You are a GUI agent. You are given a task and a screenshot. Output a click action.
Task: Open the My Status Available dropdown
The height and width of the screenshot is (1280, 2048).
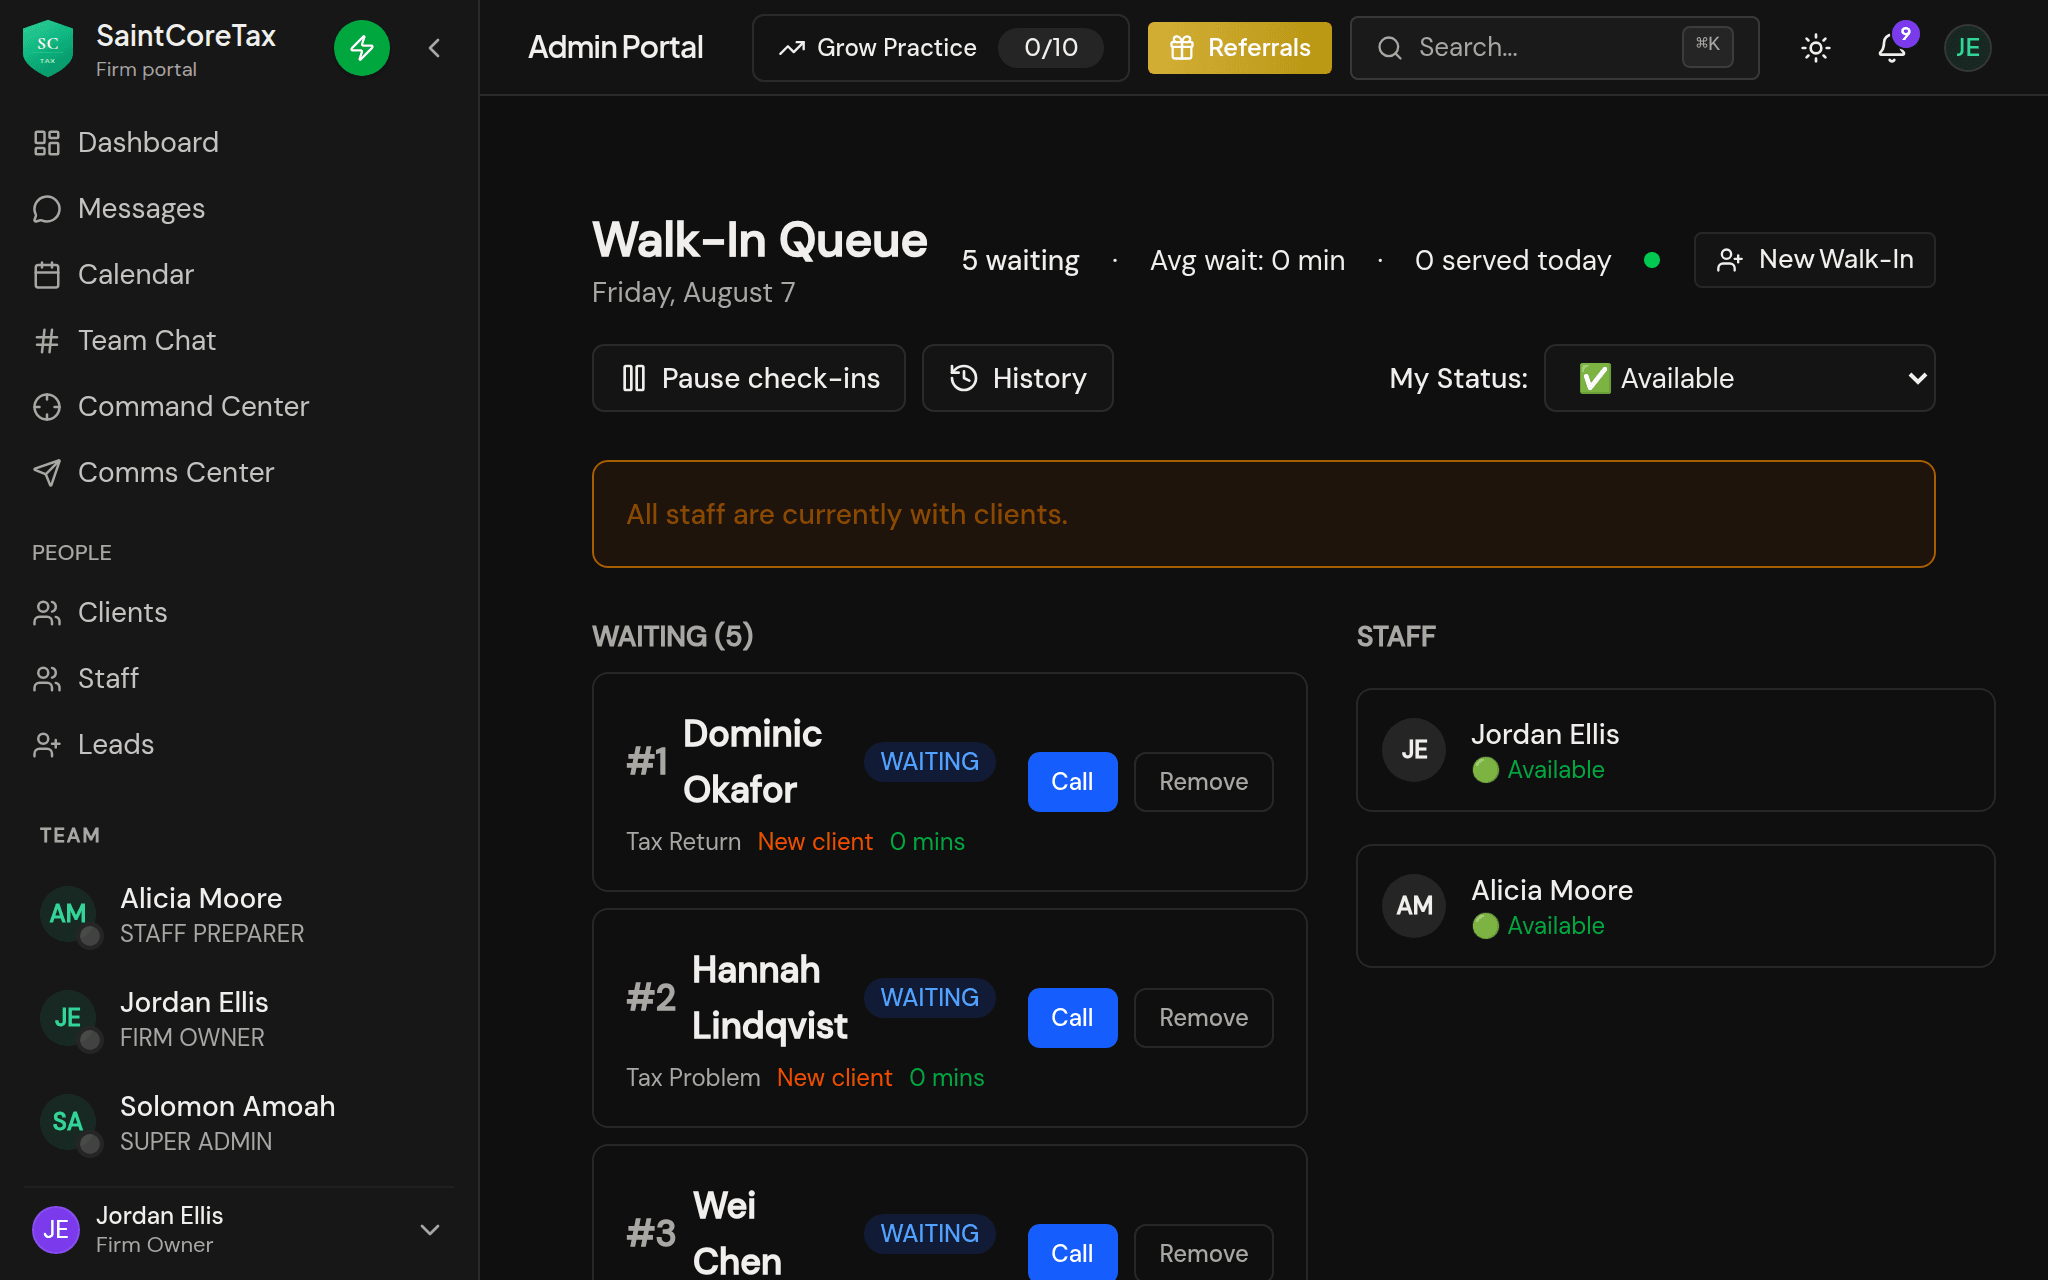click(1740, 378)
